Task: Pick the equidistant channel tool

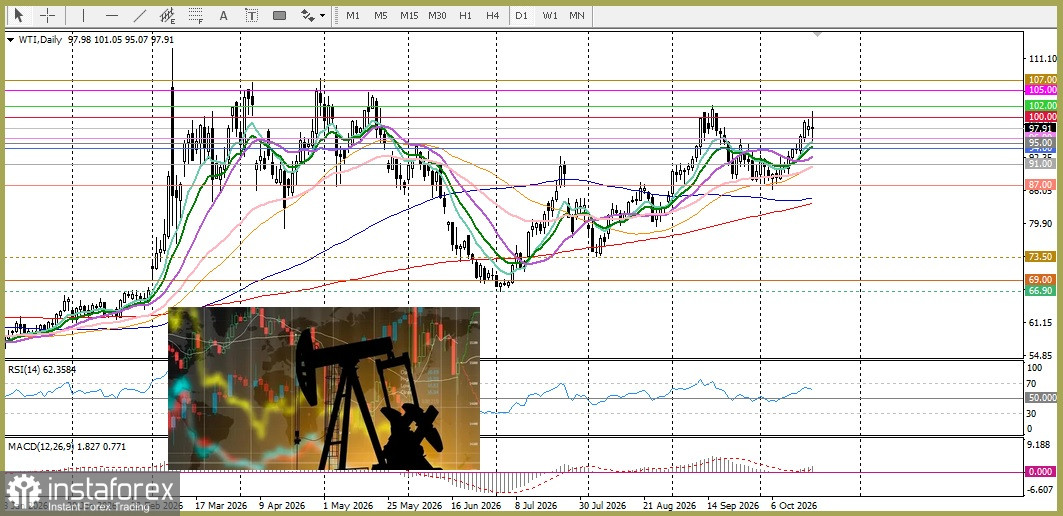Action: coord(167,15)
